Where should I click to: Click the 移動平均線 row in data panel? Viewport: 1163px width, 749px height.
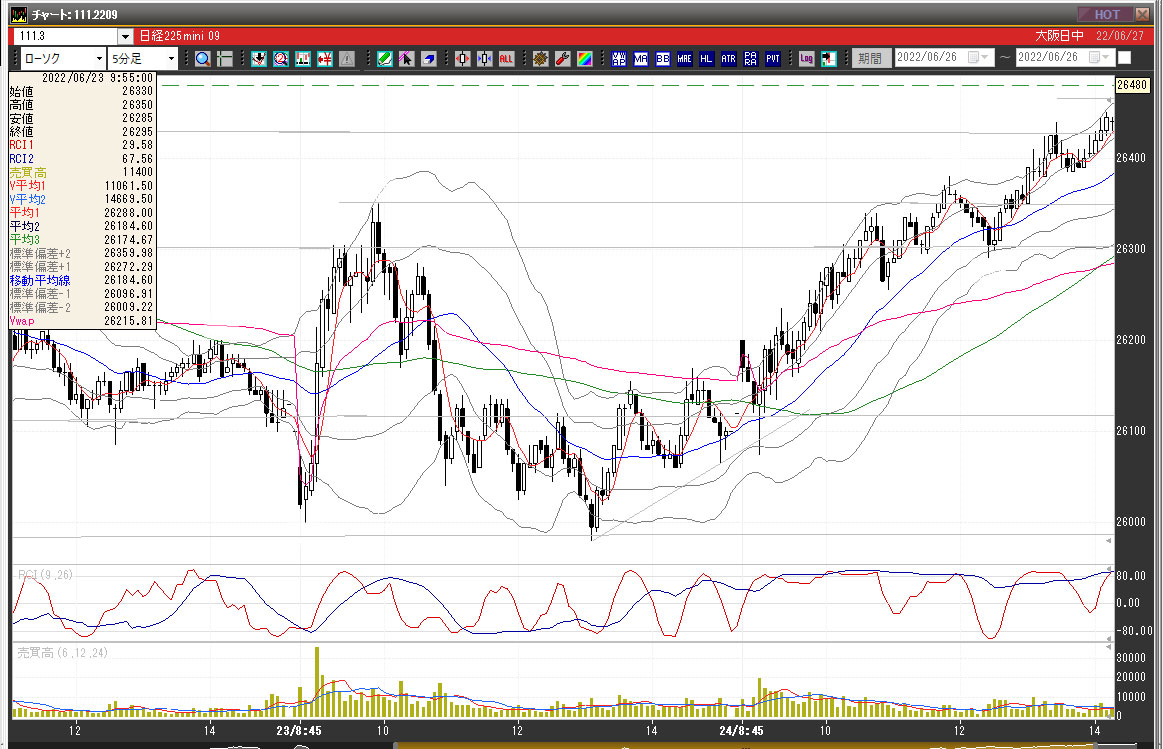pos(82,280)
